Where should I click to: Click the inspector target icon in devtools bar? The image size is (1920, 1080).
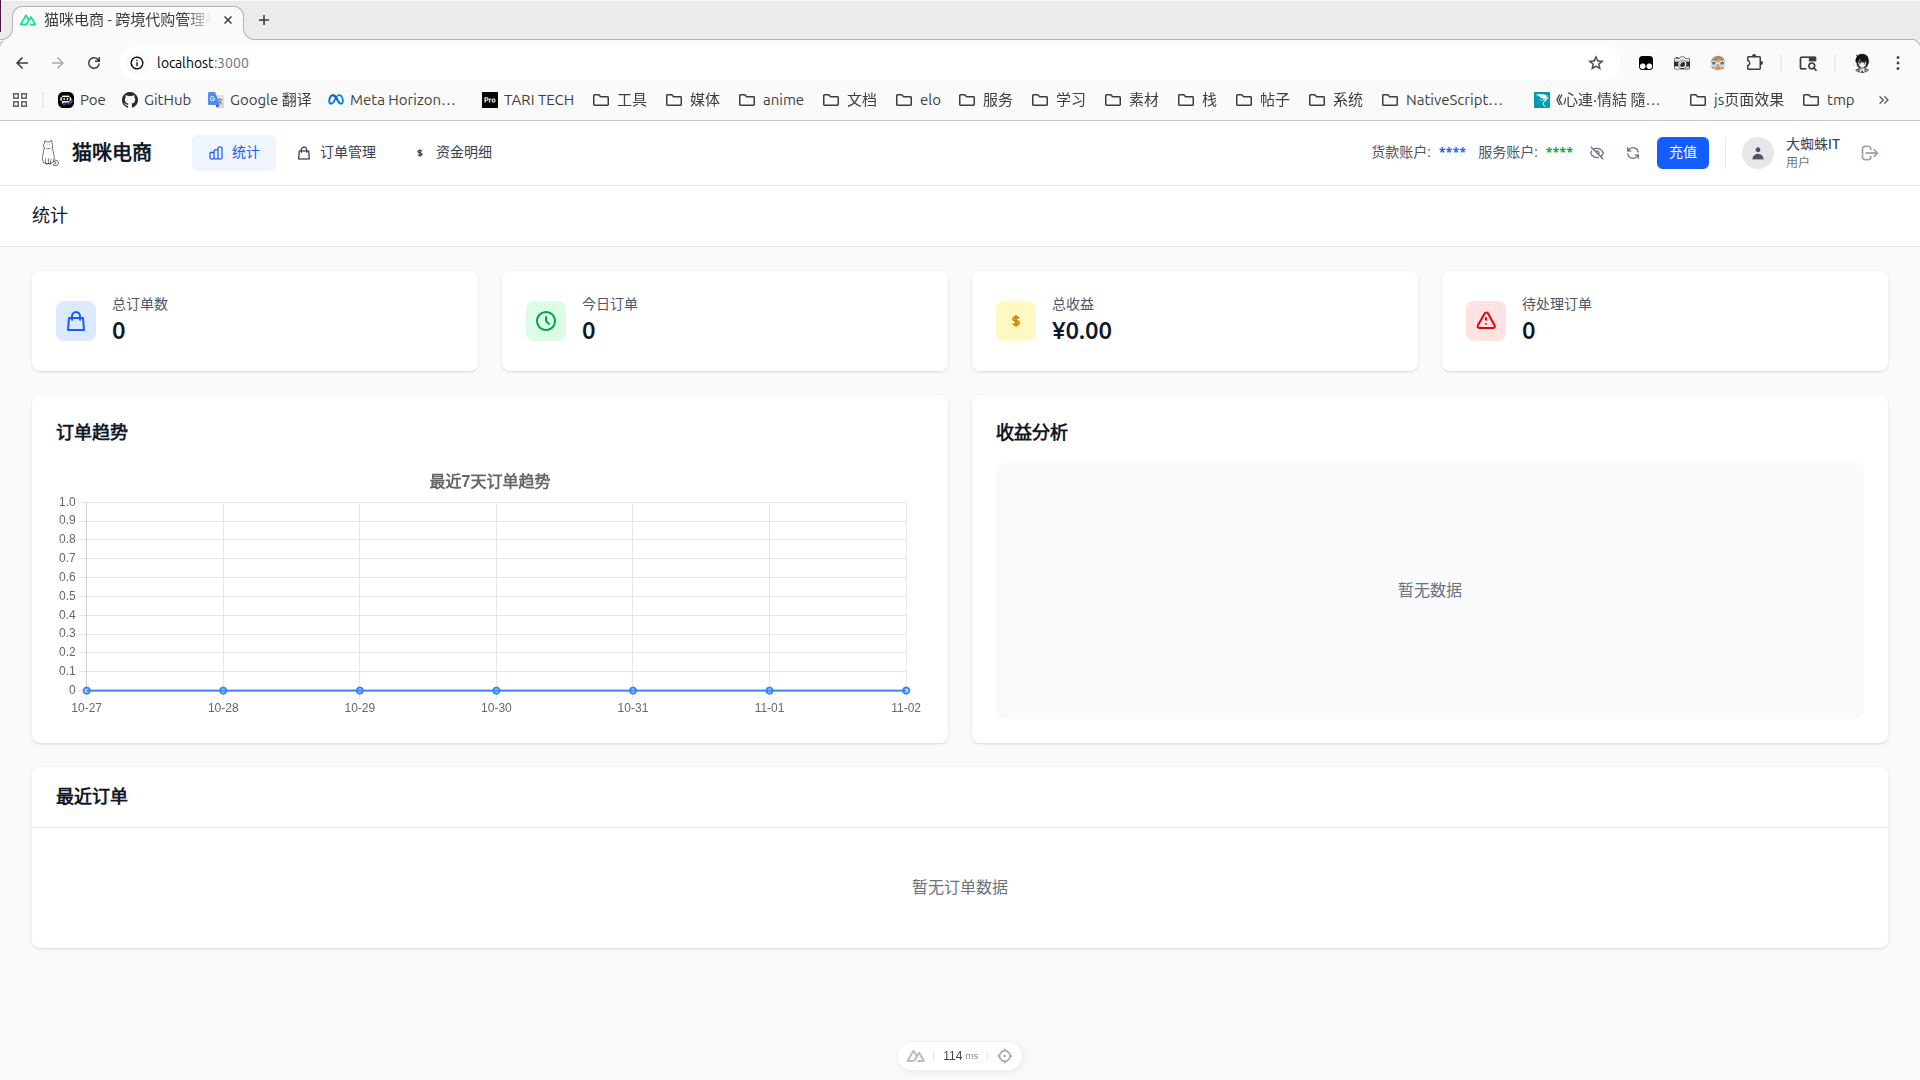click(1005, 1056)
